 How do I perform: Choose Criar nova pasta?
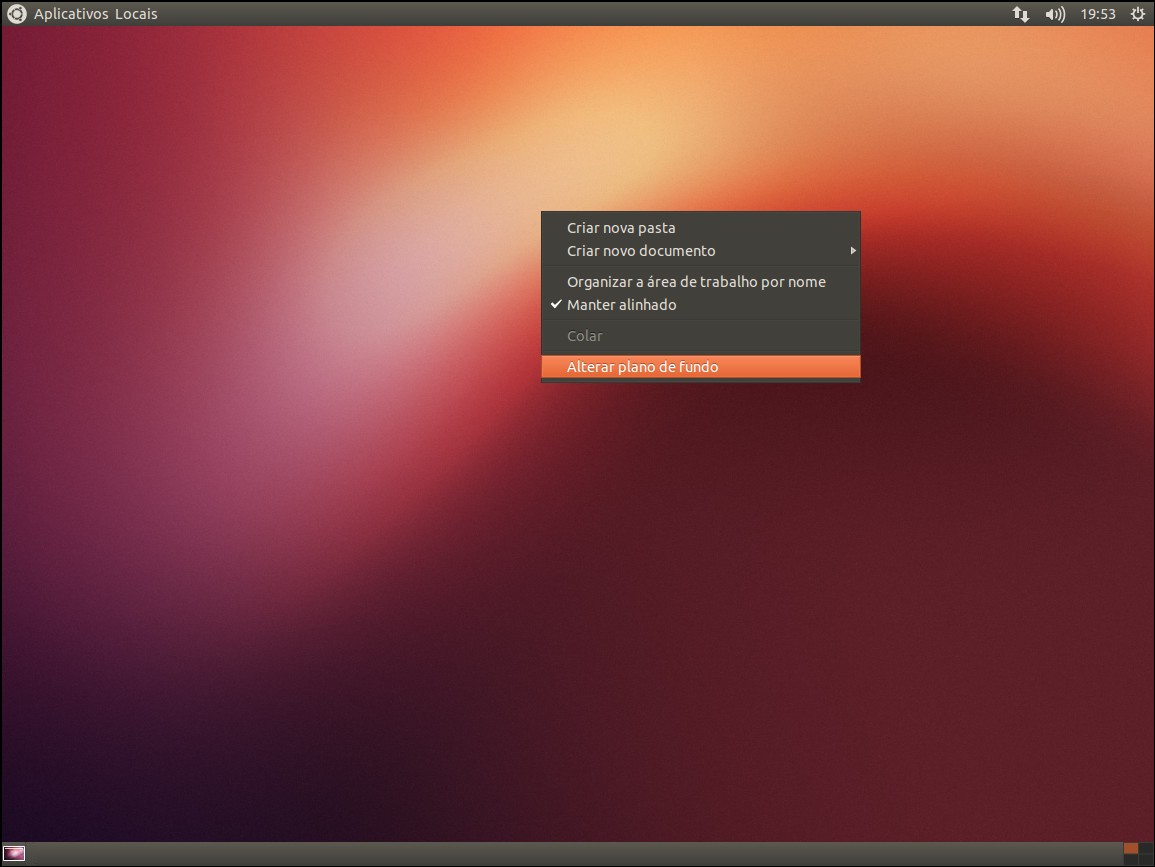[x=621, y=228]
